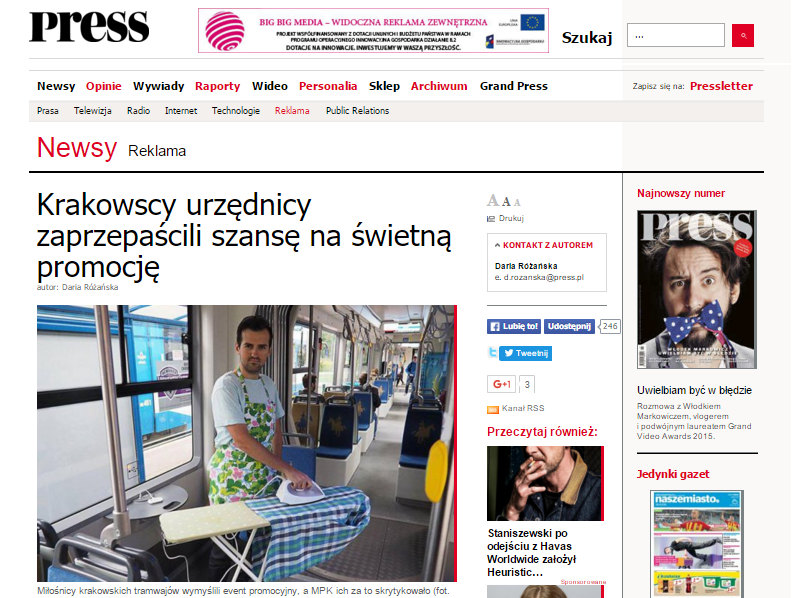The height and width of the screenshot is (598, 806).
Task: Share the article via the Tweetnij button
Action: (x=525, y=353)
